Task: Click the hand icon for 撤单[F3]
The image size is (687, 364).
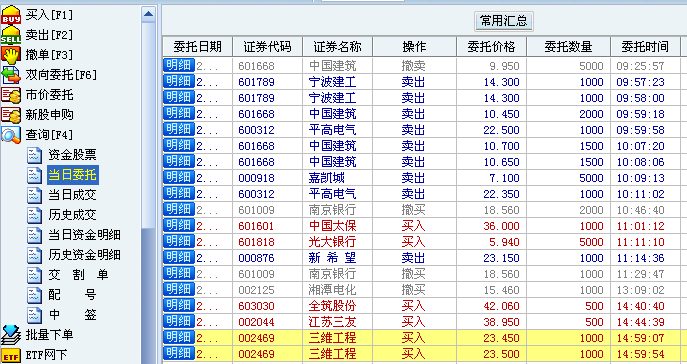Action: 11,55
